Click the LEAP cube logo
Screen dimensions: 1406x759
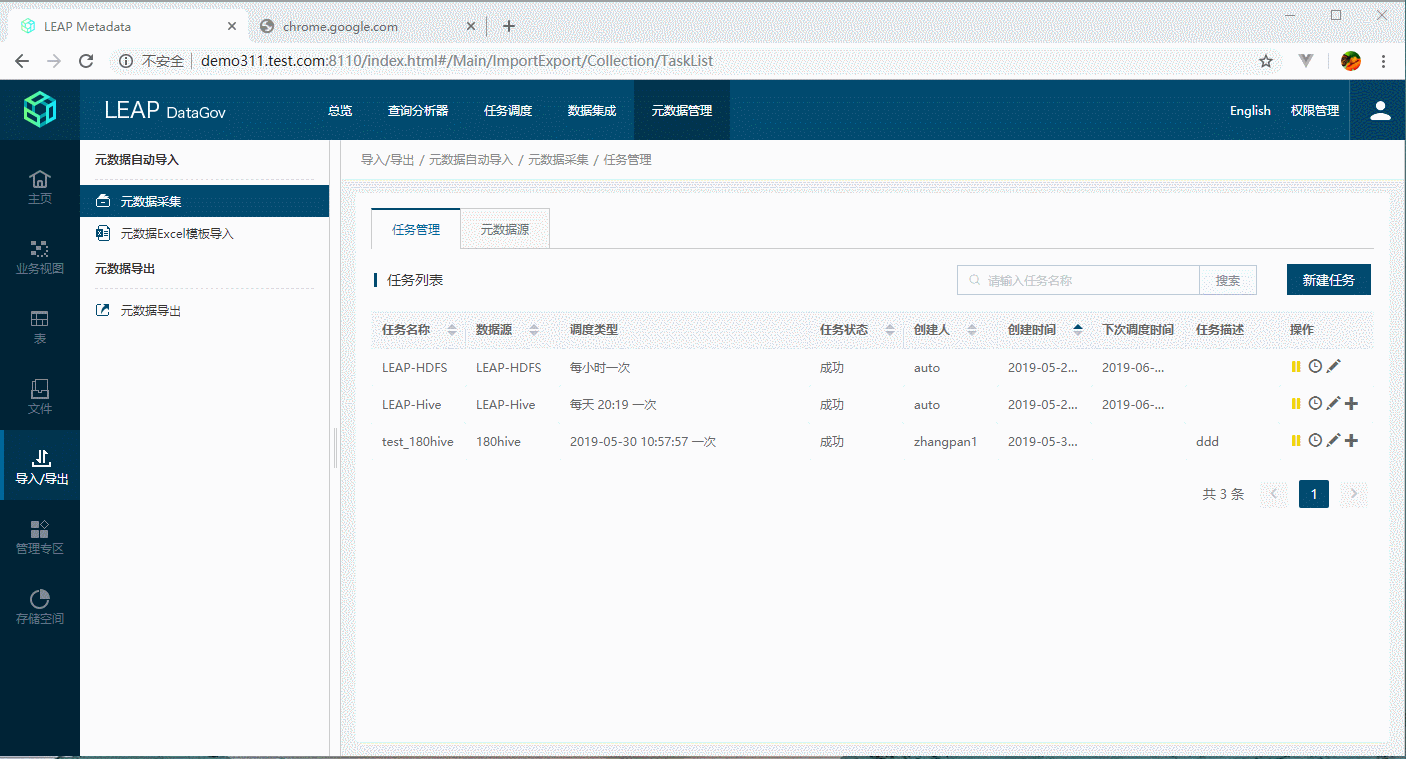40,109
